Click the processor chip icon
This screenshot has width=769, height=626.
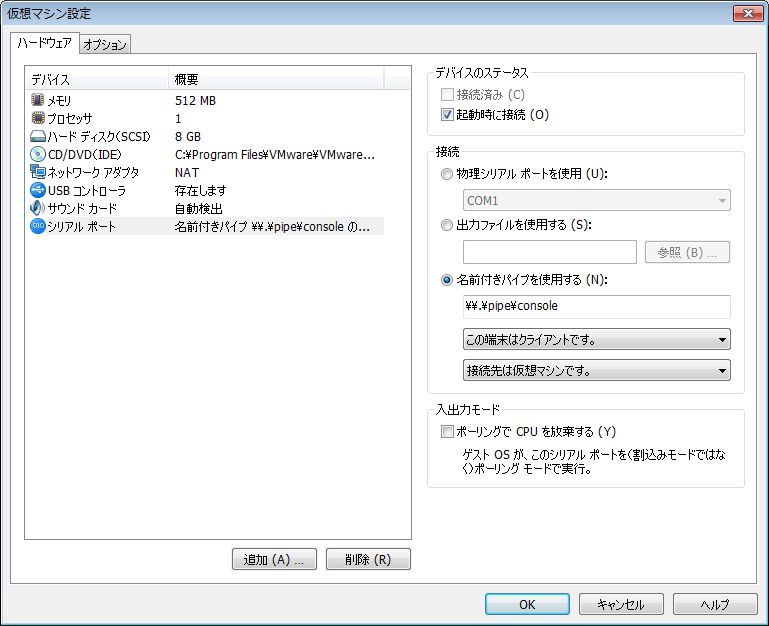coord(37,118)
